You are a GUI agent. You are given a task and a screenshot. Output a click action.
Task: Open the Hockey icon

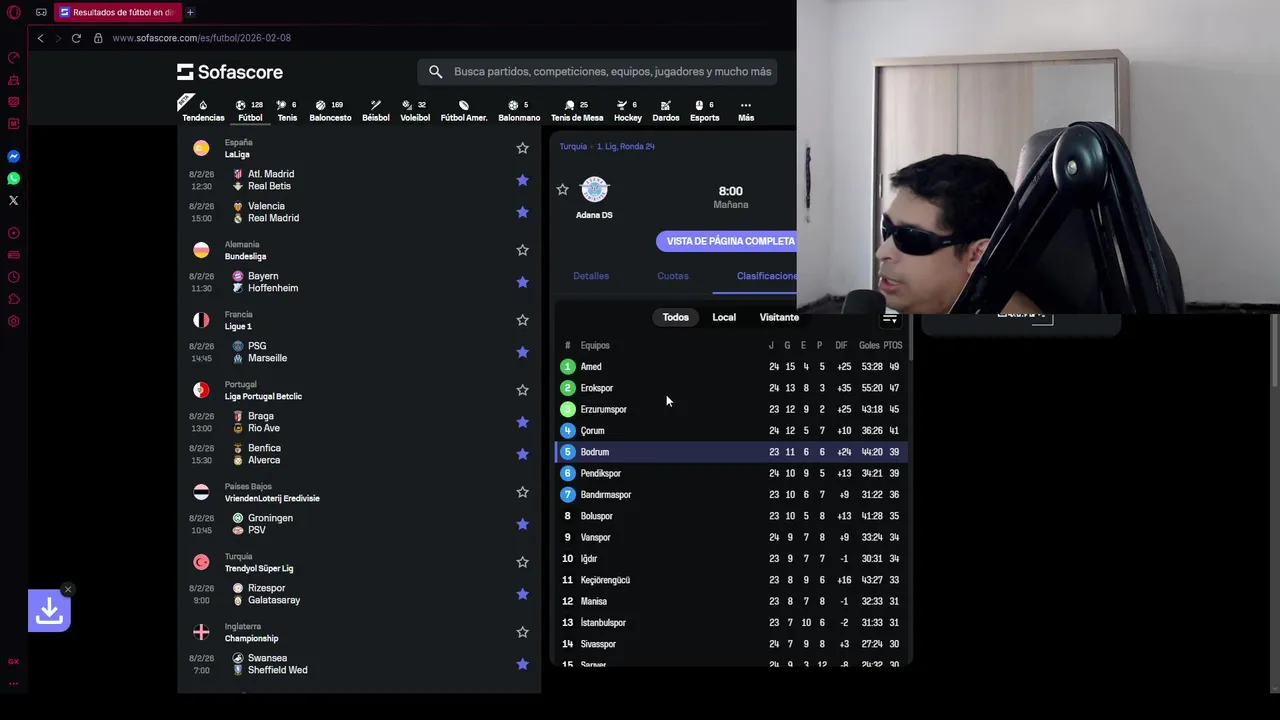coord(628,110)
